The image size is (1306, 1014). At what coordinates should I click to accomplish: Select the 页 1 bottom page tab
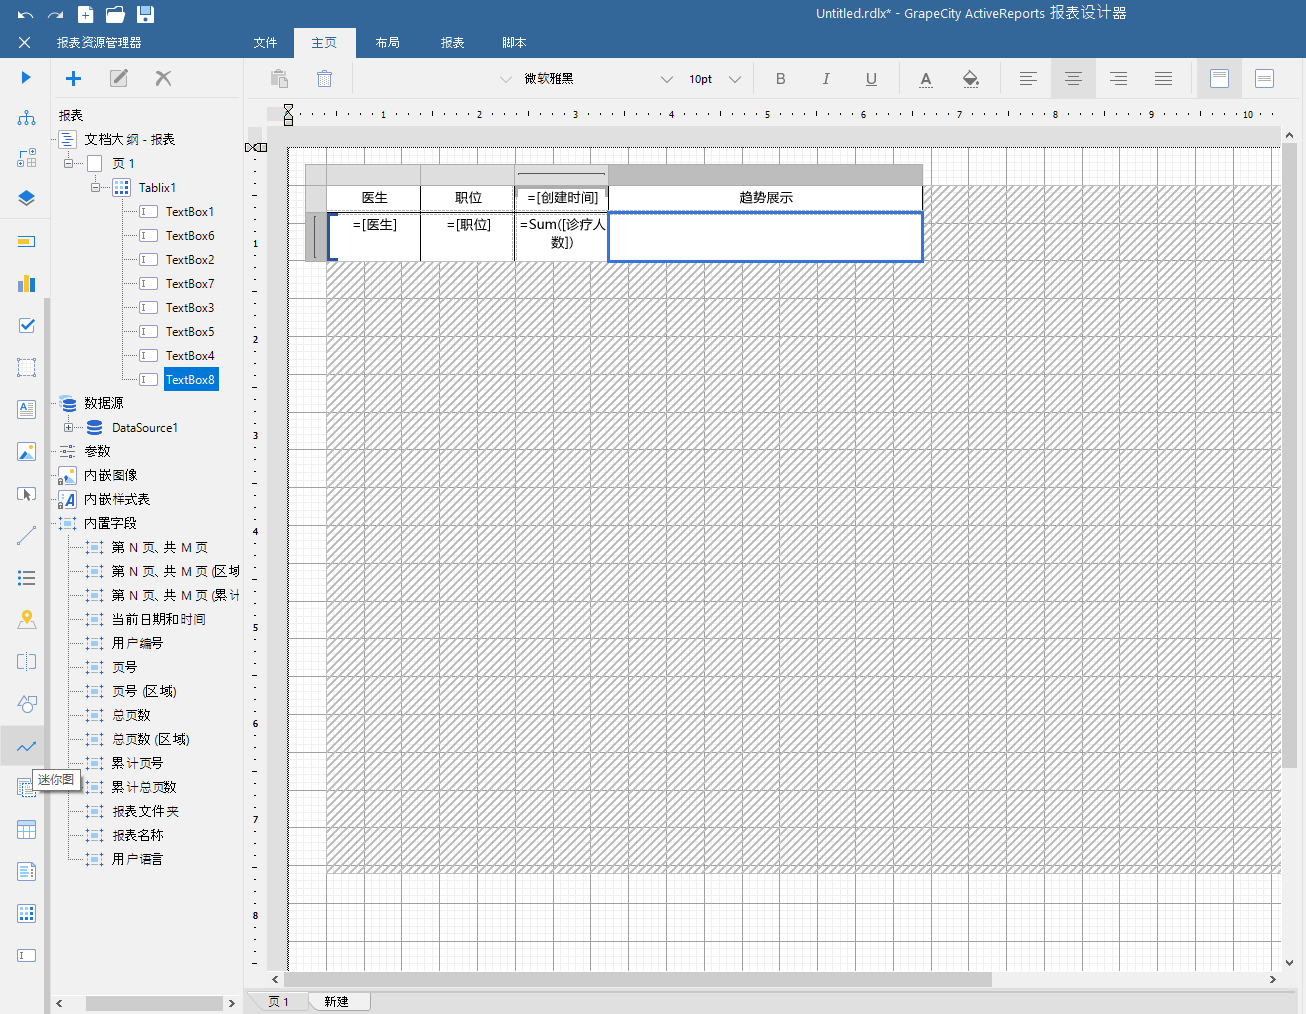coord(278,1001)
